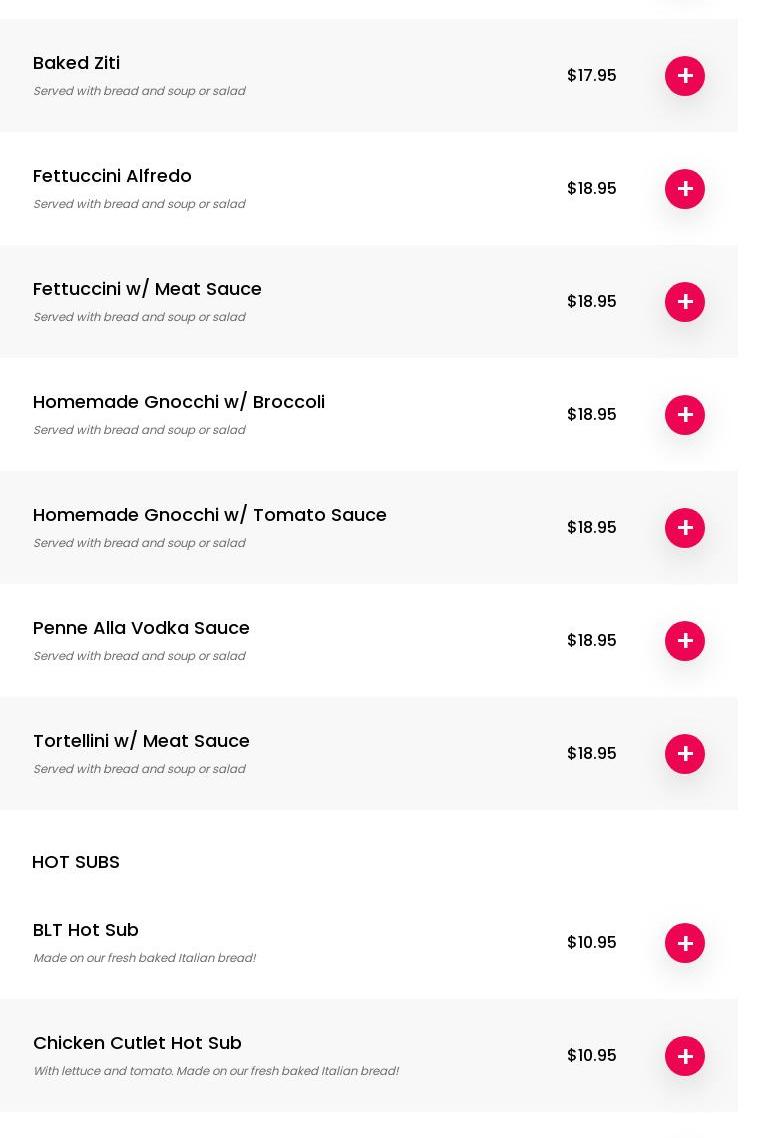
Task: Open the Baked Ziti item name
Action: (76, 63)
